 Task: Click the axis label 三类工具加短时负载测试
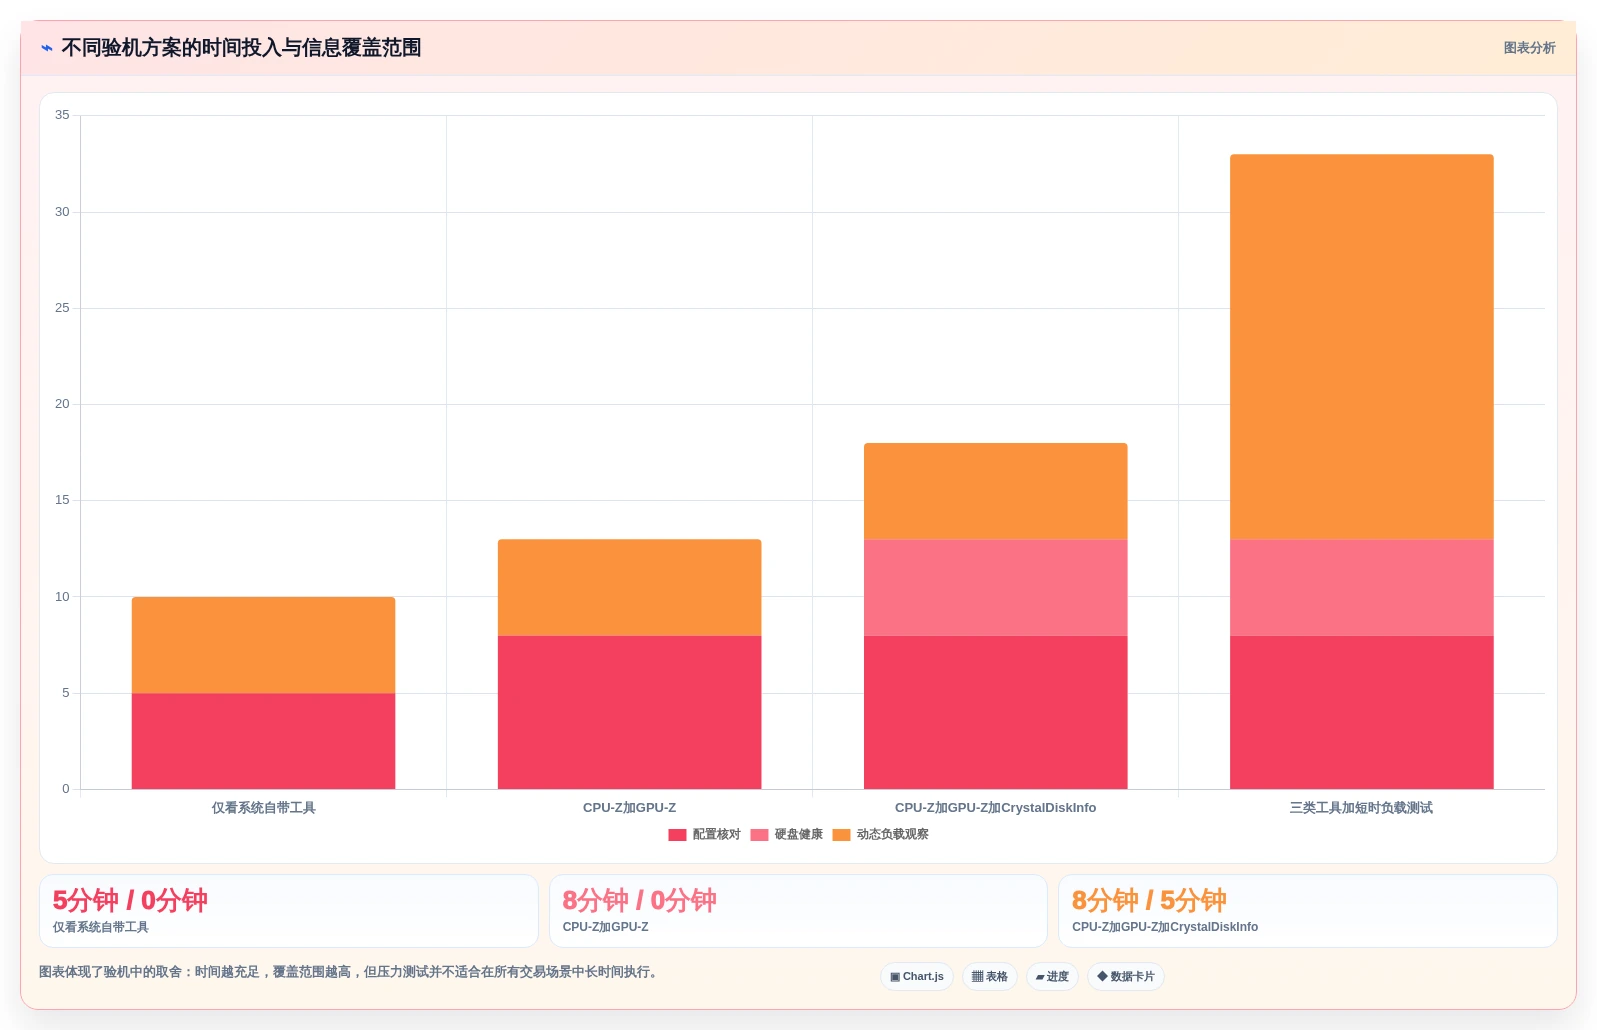pyautogui.click(x=1361, y=808)
